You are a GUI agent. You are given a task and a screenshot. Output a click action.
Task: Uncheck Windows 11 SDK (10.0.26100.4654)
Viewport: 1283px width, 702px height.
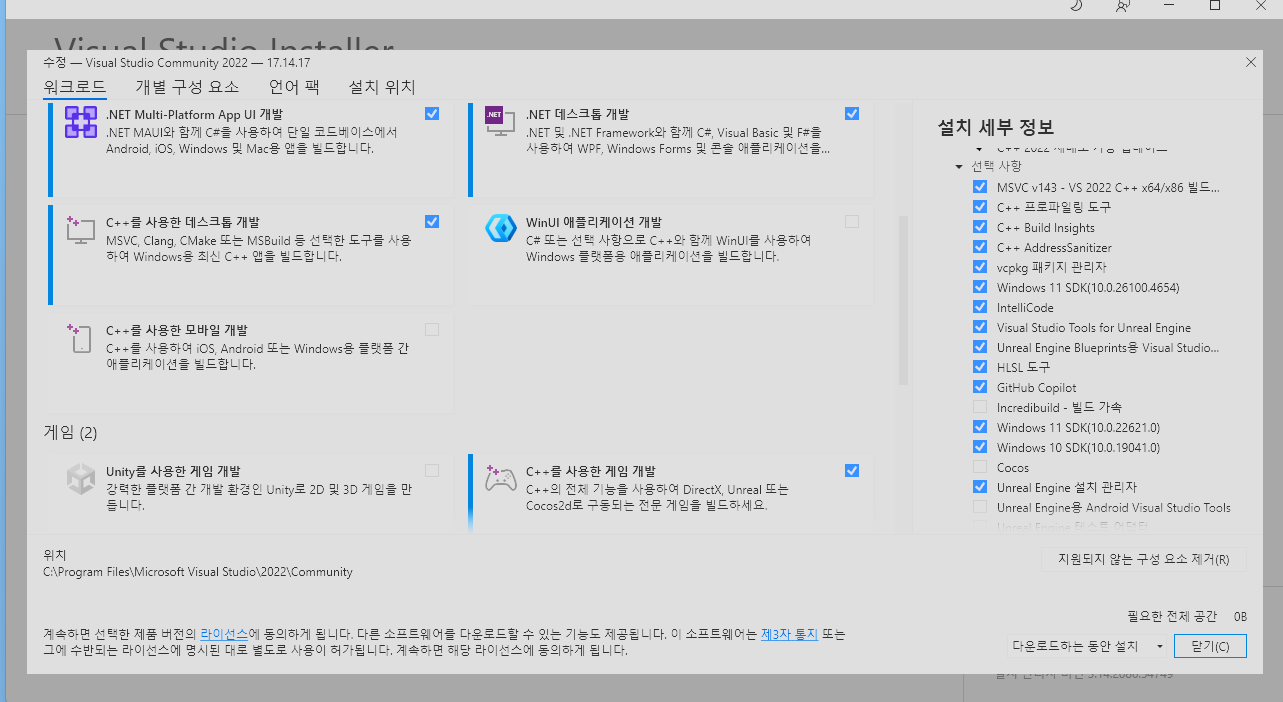pyautogui.click(x=979, y=287)
